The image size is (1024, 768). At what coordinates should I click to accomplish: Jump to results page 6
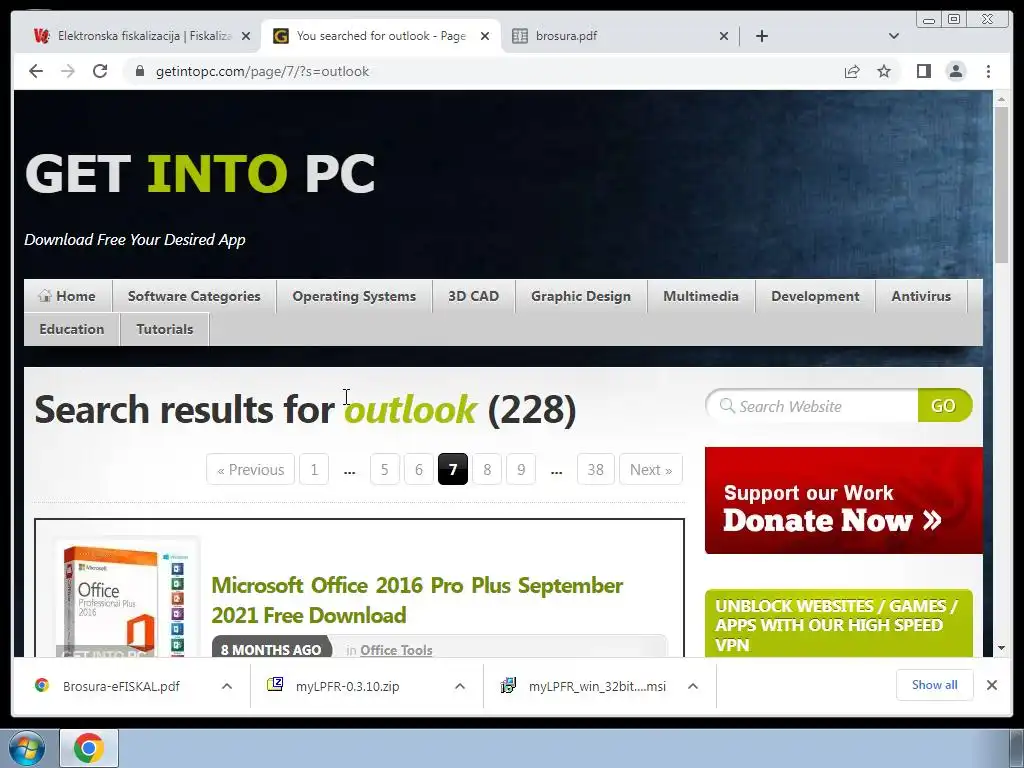tap(419, 469)
